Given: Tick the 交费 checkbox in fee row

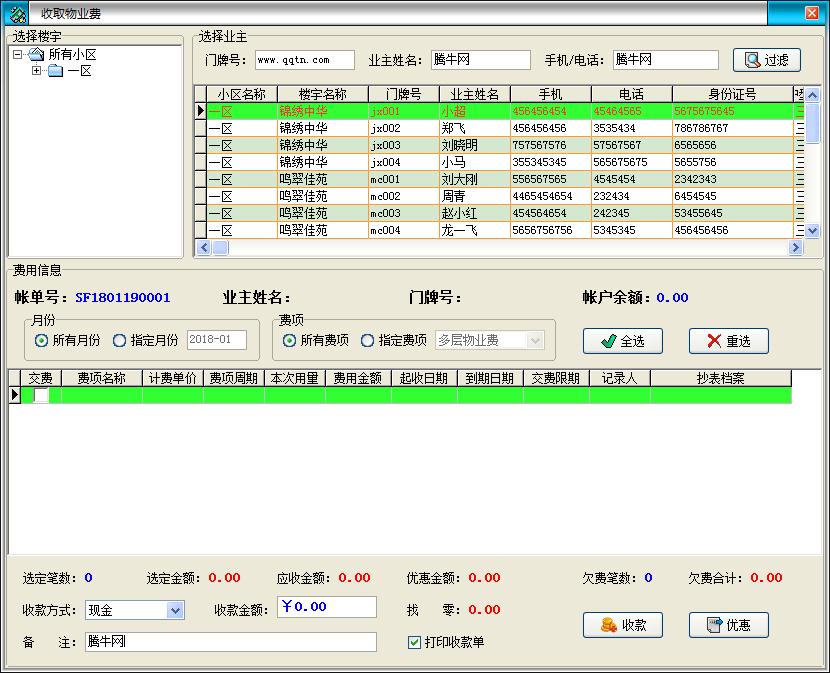Looking at the screenshot, I should click(x=41, y=395).
